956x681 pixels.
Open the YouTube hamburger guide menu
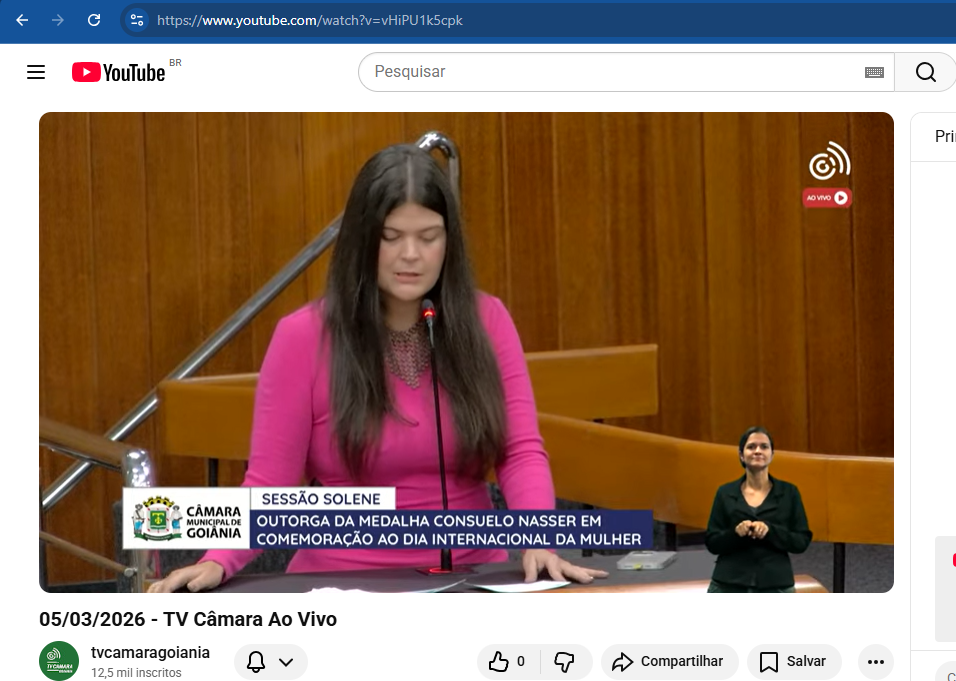tap(36, 72)
